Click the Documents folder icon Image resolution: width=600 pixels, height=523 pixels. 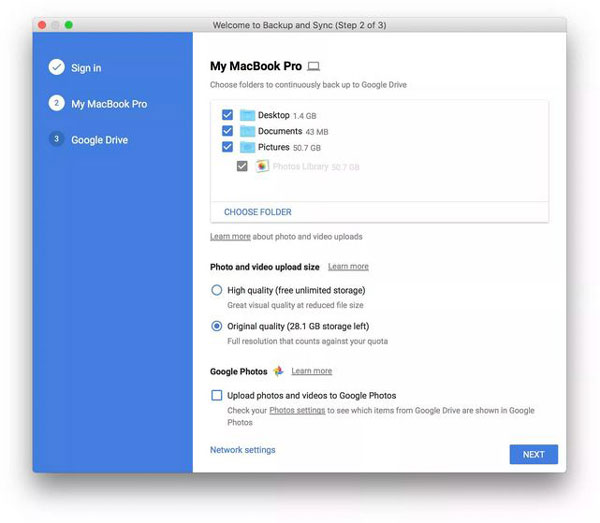[248, 132]
